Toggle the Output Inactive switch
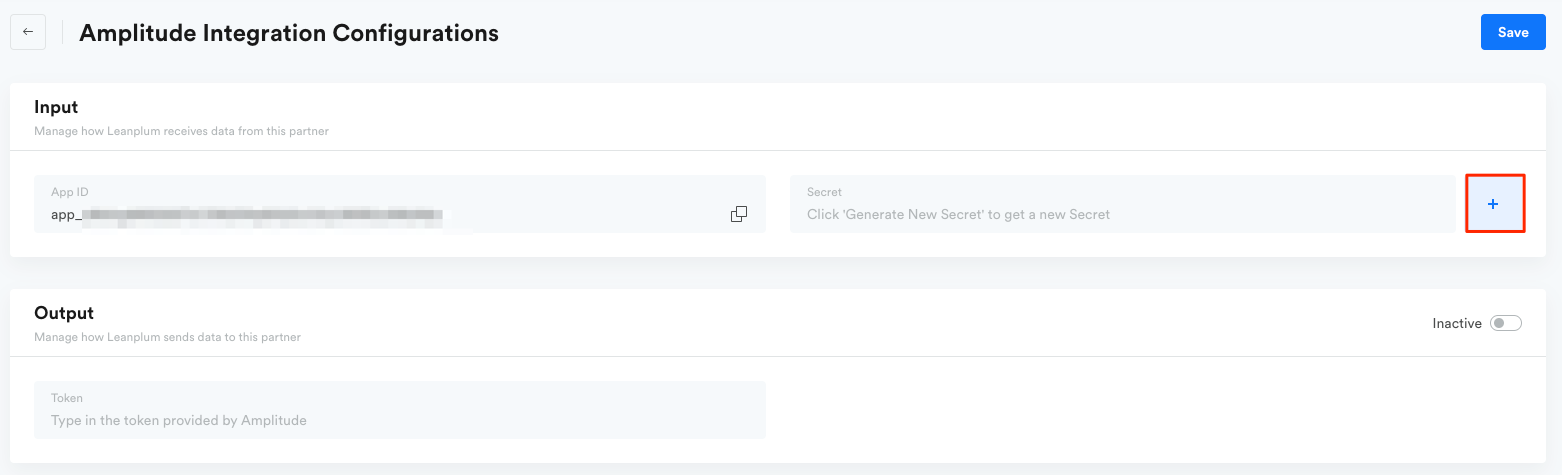Viewport: 1562px width, 475px height. point(1506,323)
